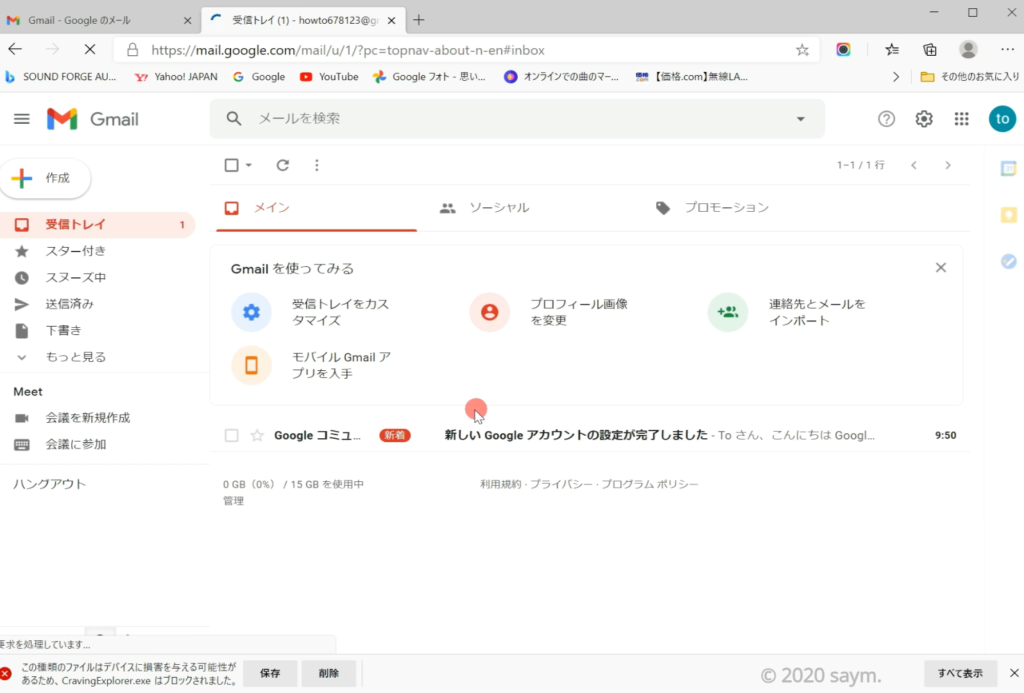The image size is (1024, 693).
Task: Refresh the inbox message list
Action: click(x=283, y=165)
